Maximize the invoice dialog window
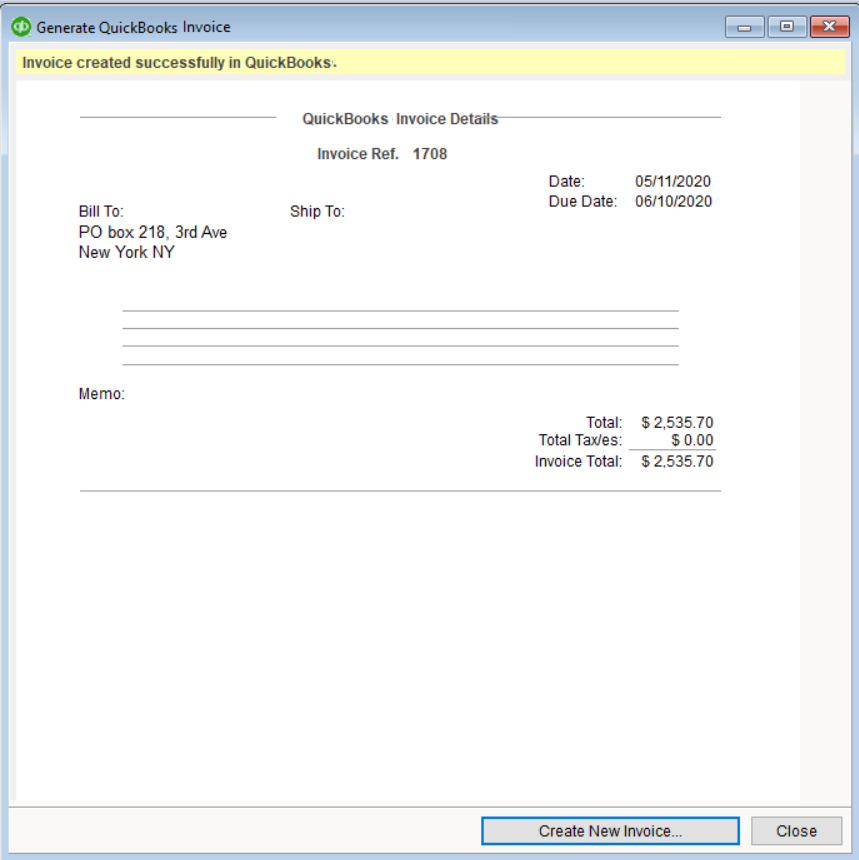859x860 pixels. (787, 27)
